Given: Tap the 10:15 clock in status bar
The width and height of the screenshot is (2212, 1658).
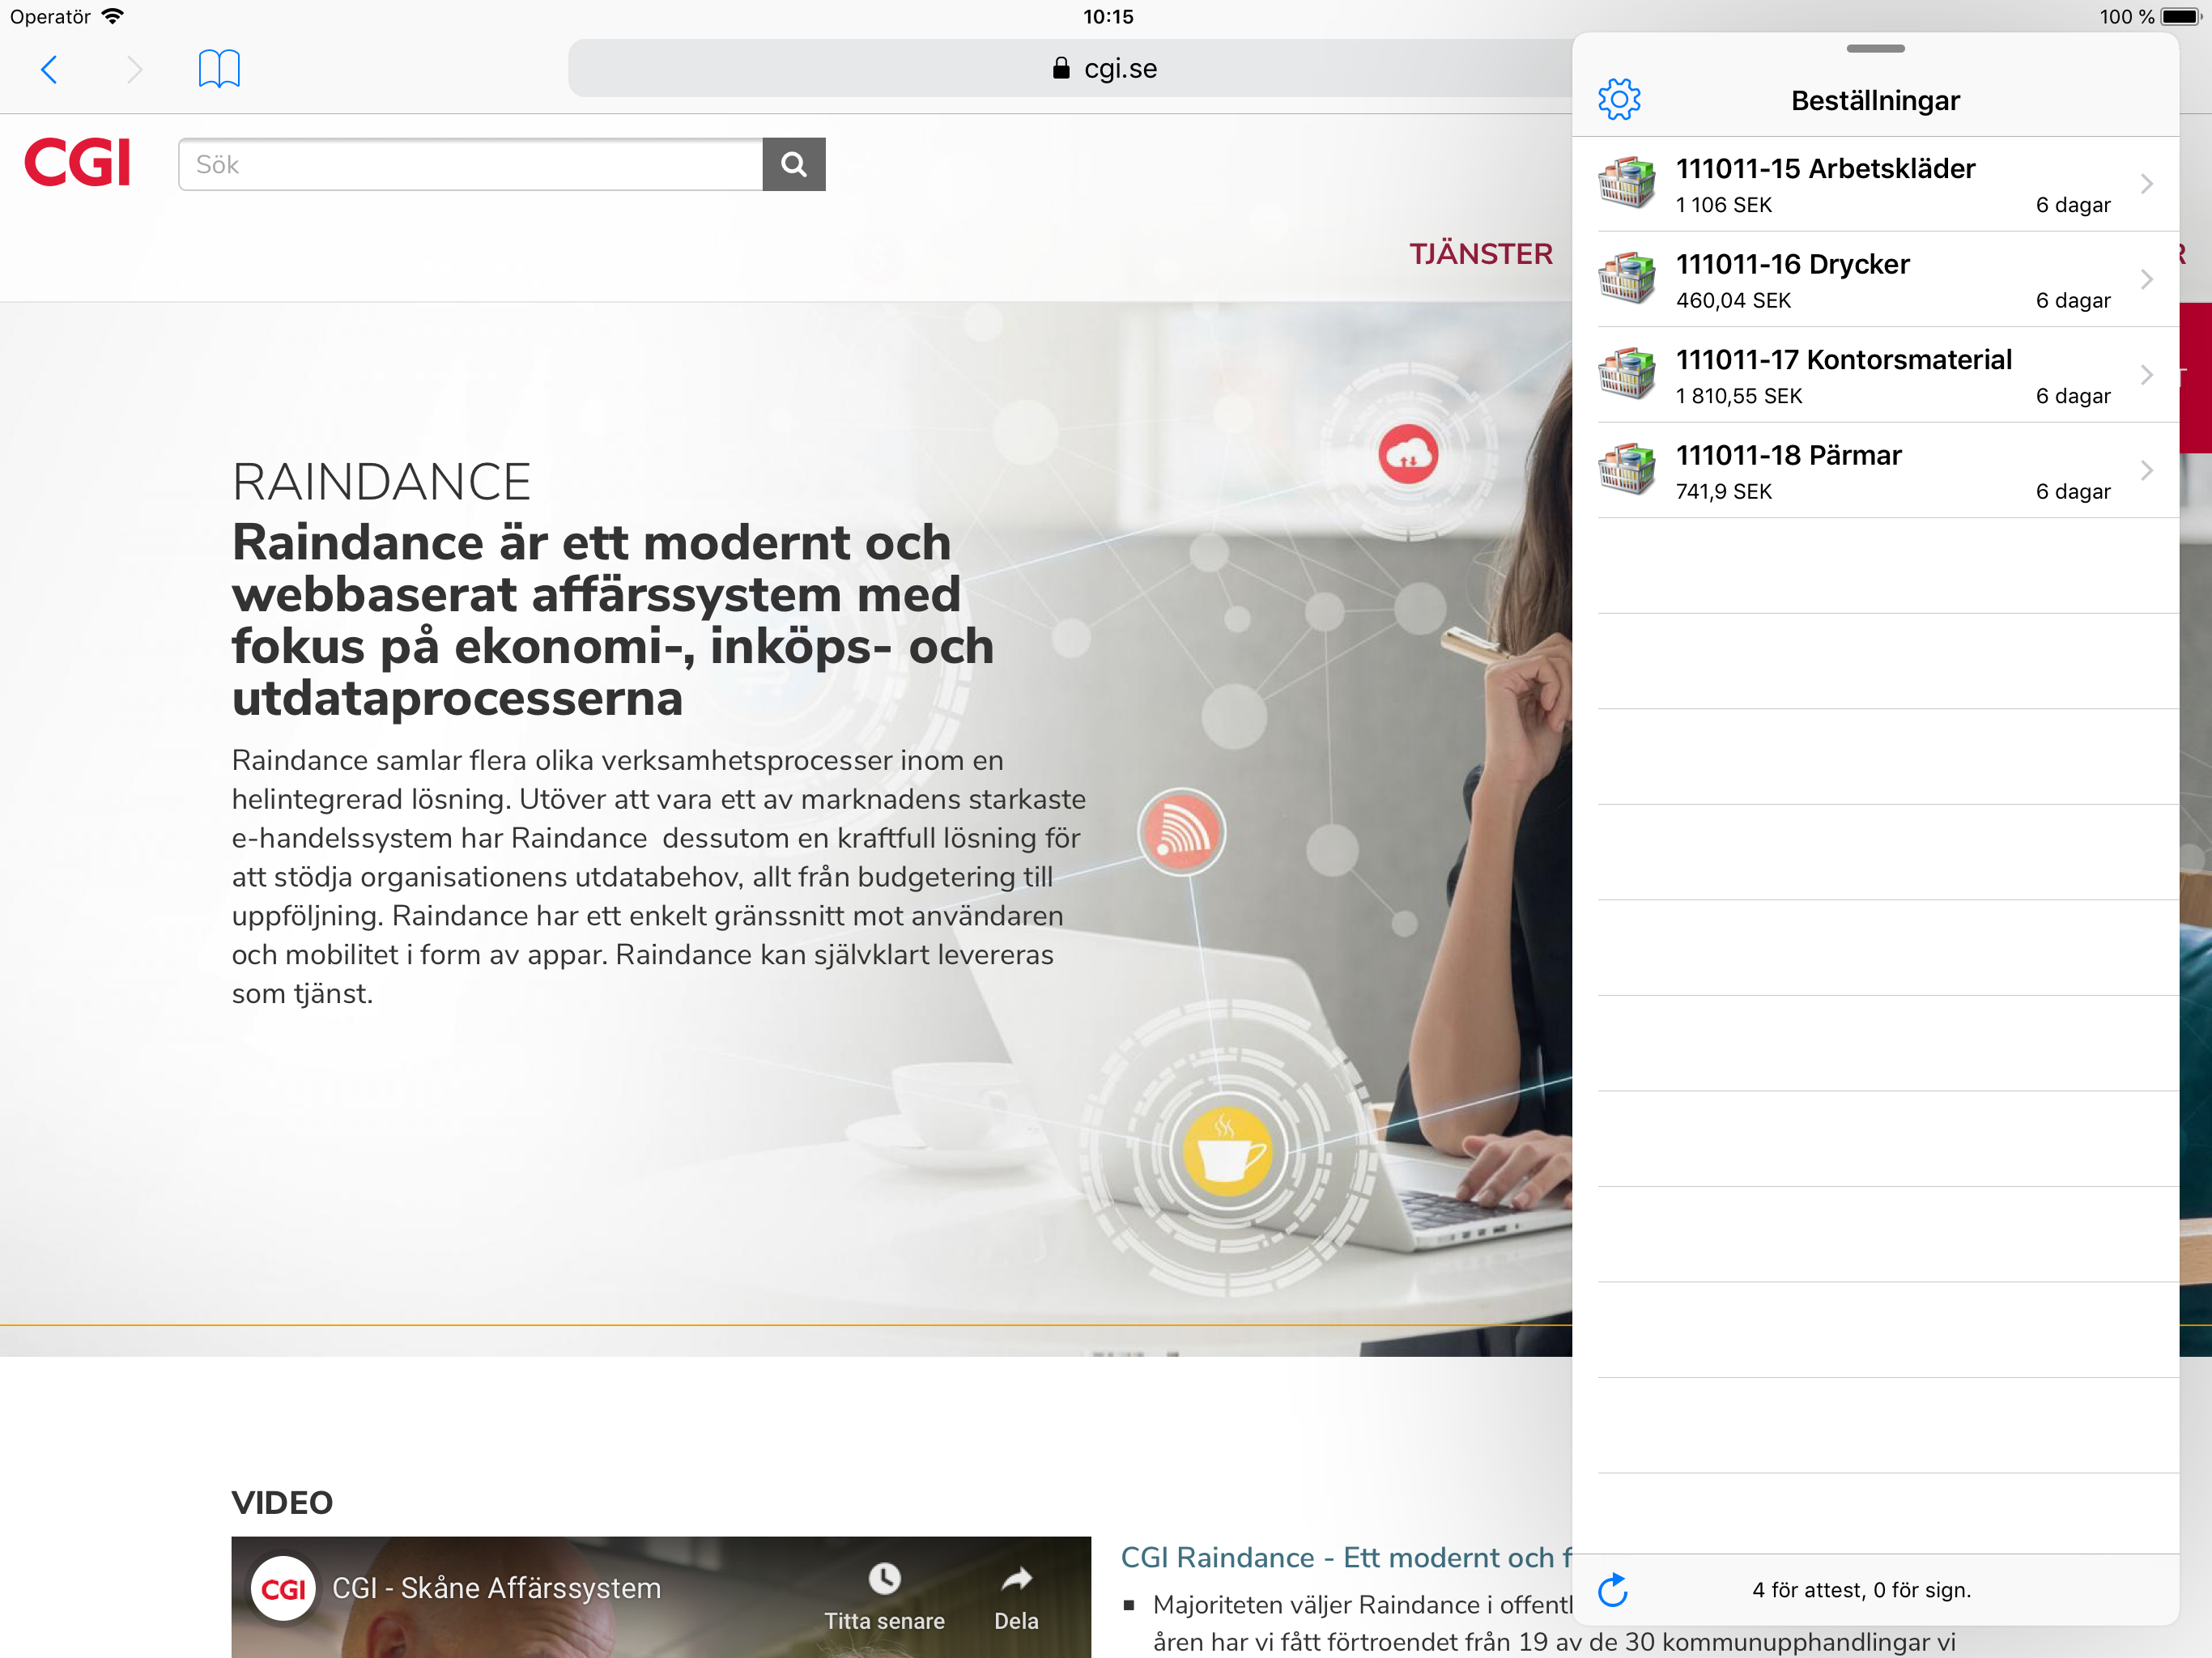Looking at the screenshot, I should pyautogui.click(x=1108, y=16).
